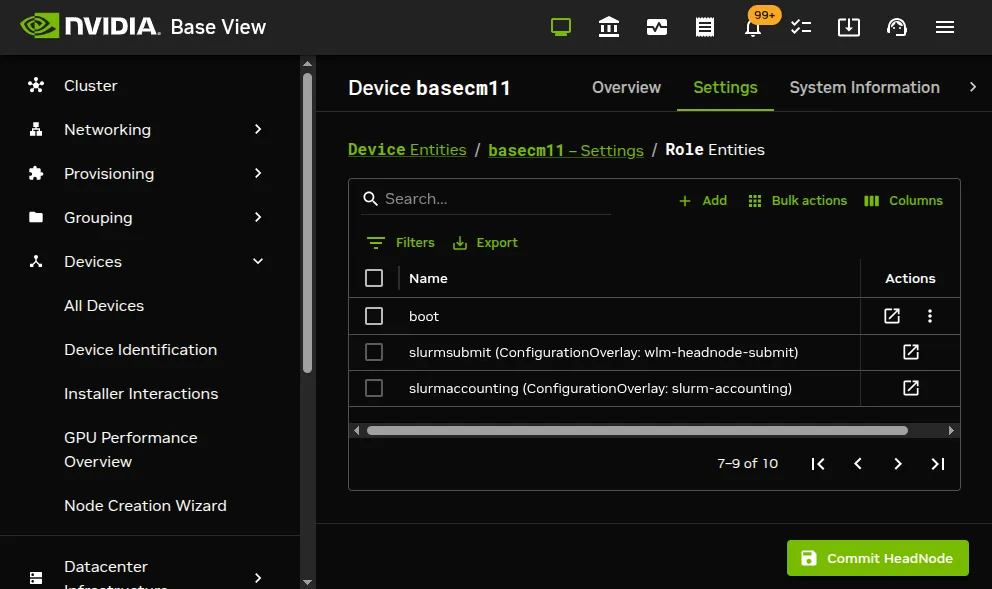The height and width of the screenshot is (589, 992).
Task: Show more tabs with right arrow
Action: pos(973,87)
